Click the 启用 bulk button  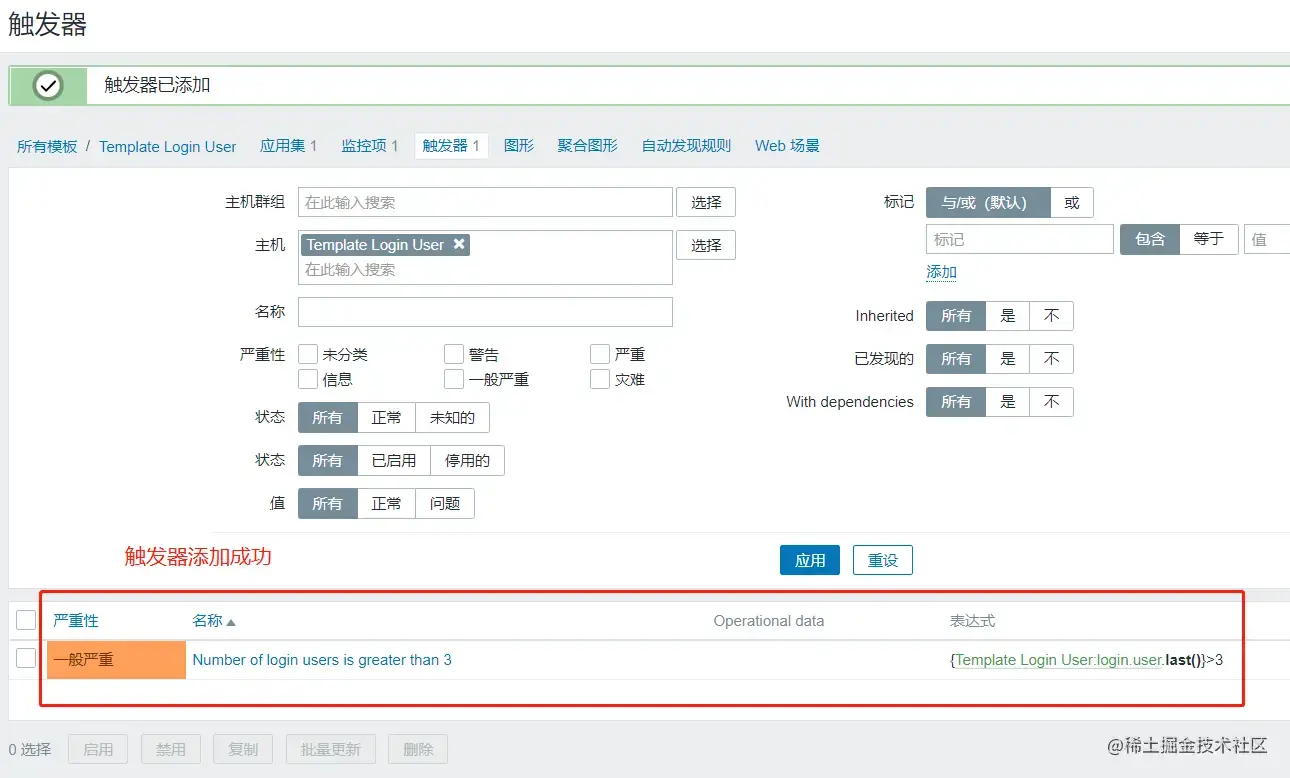point(98,749)
